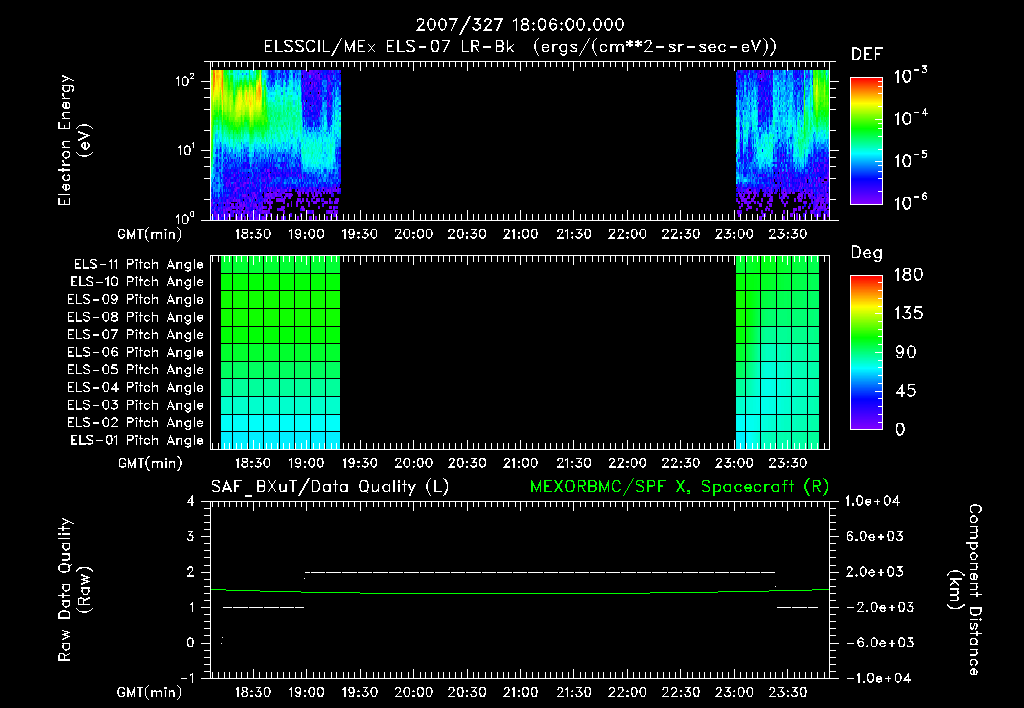The image size is (1024, 708).
Task: Click 21:00 tick on top spectrogram axis
Action: (x=520, y=234)
